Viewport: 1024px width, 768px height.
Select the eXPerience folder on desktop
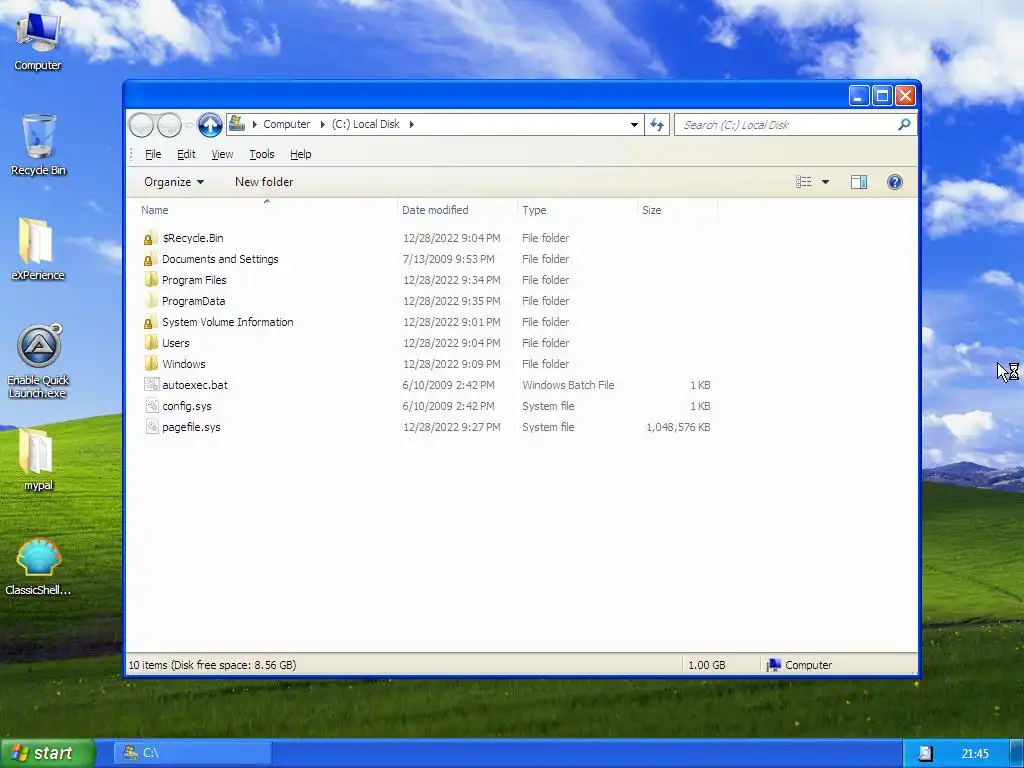[x=37, y=249]
